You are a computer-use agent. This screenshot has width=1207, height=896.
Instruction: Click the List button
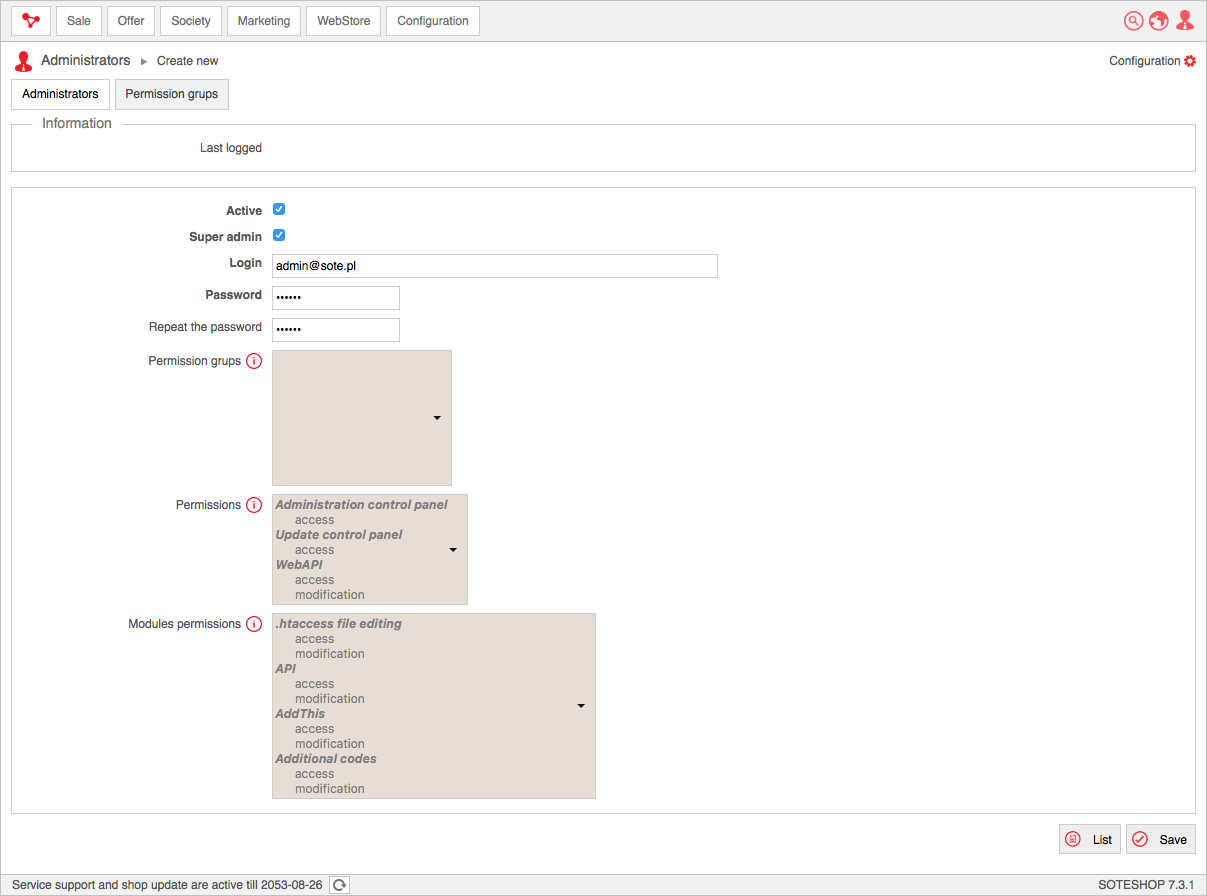[1090, 839]
